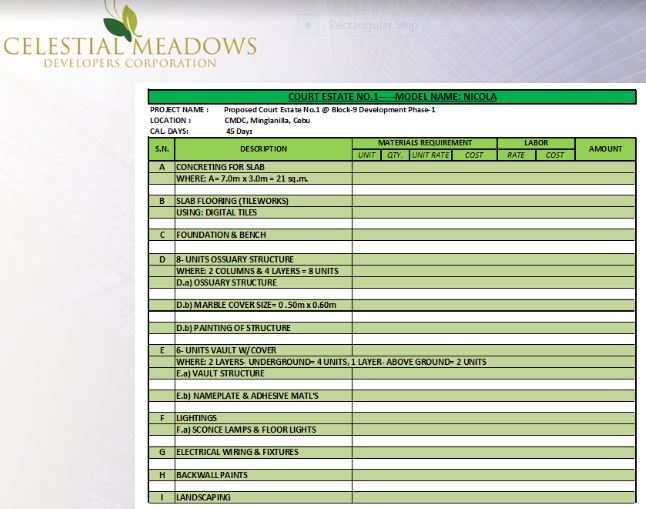Click the Celestial Meadows leaf logo

coord(121,21)
